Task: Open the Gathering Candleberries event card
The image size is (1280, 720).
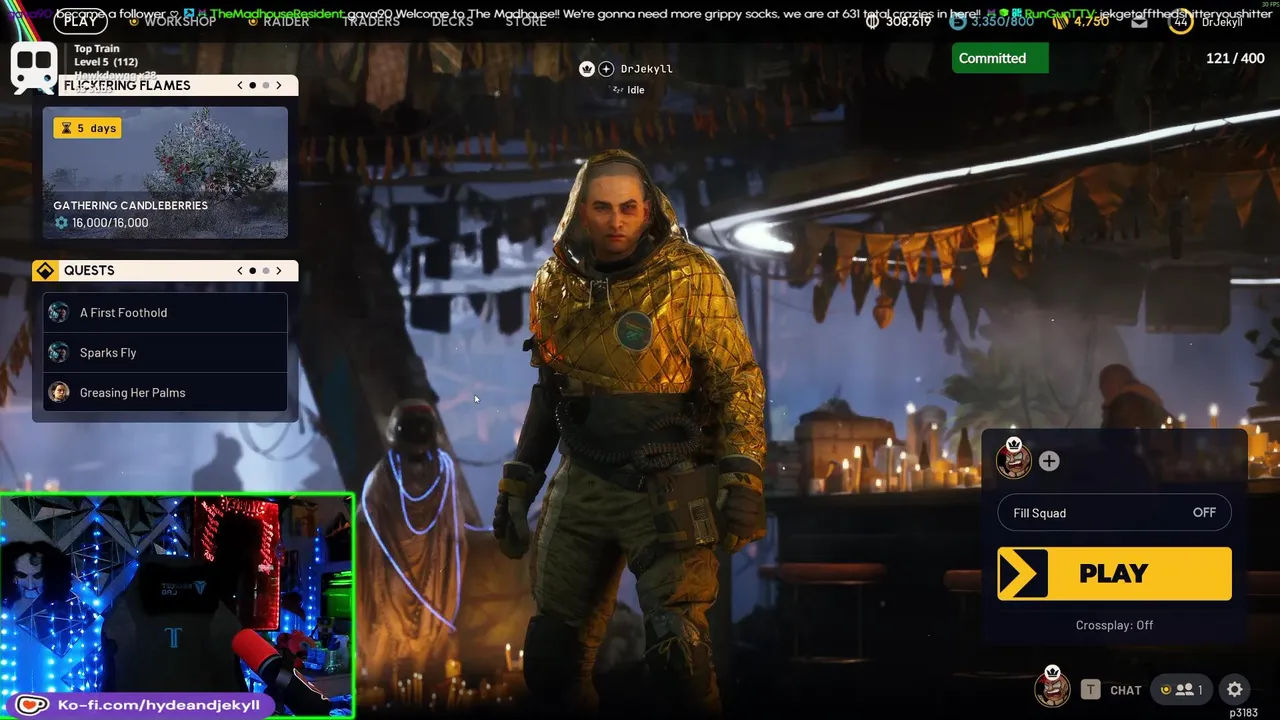Action: (165, 172)
